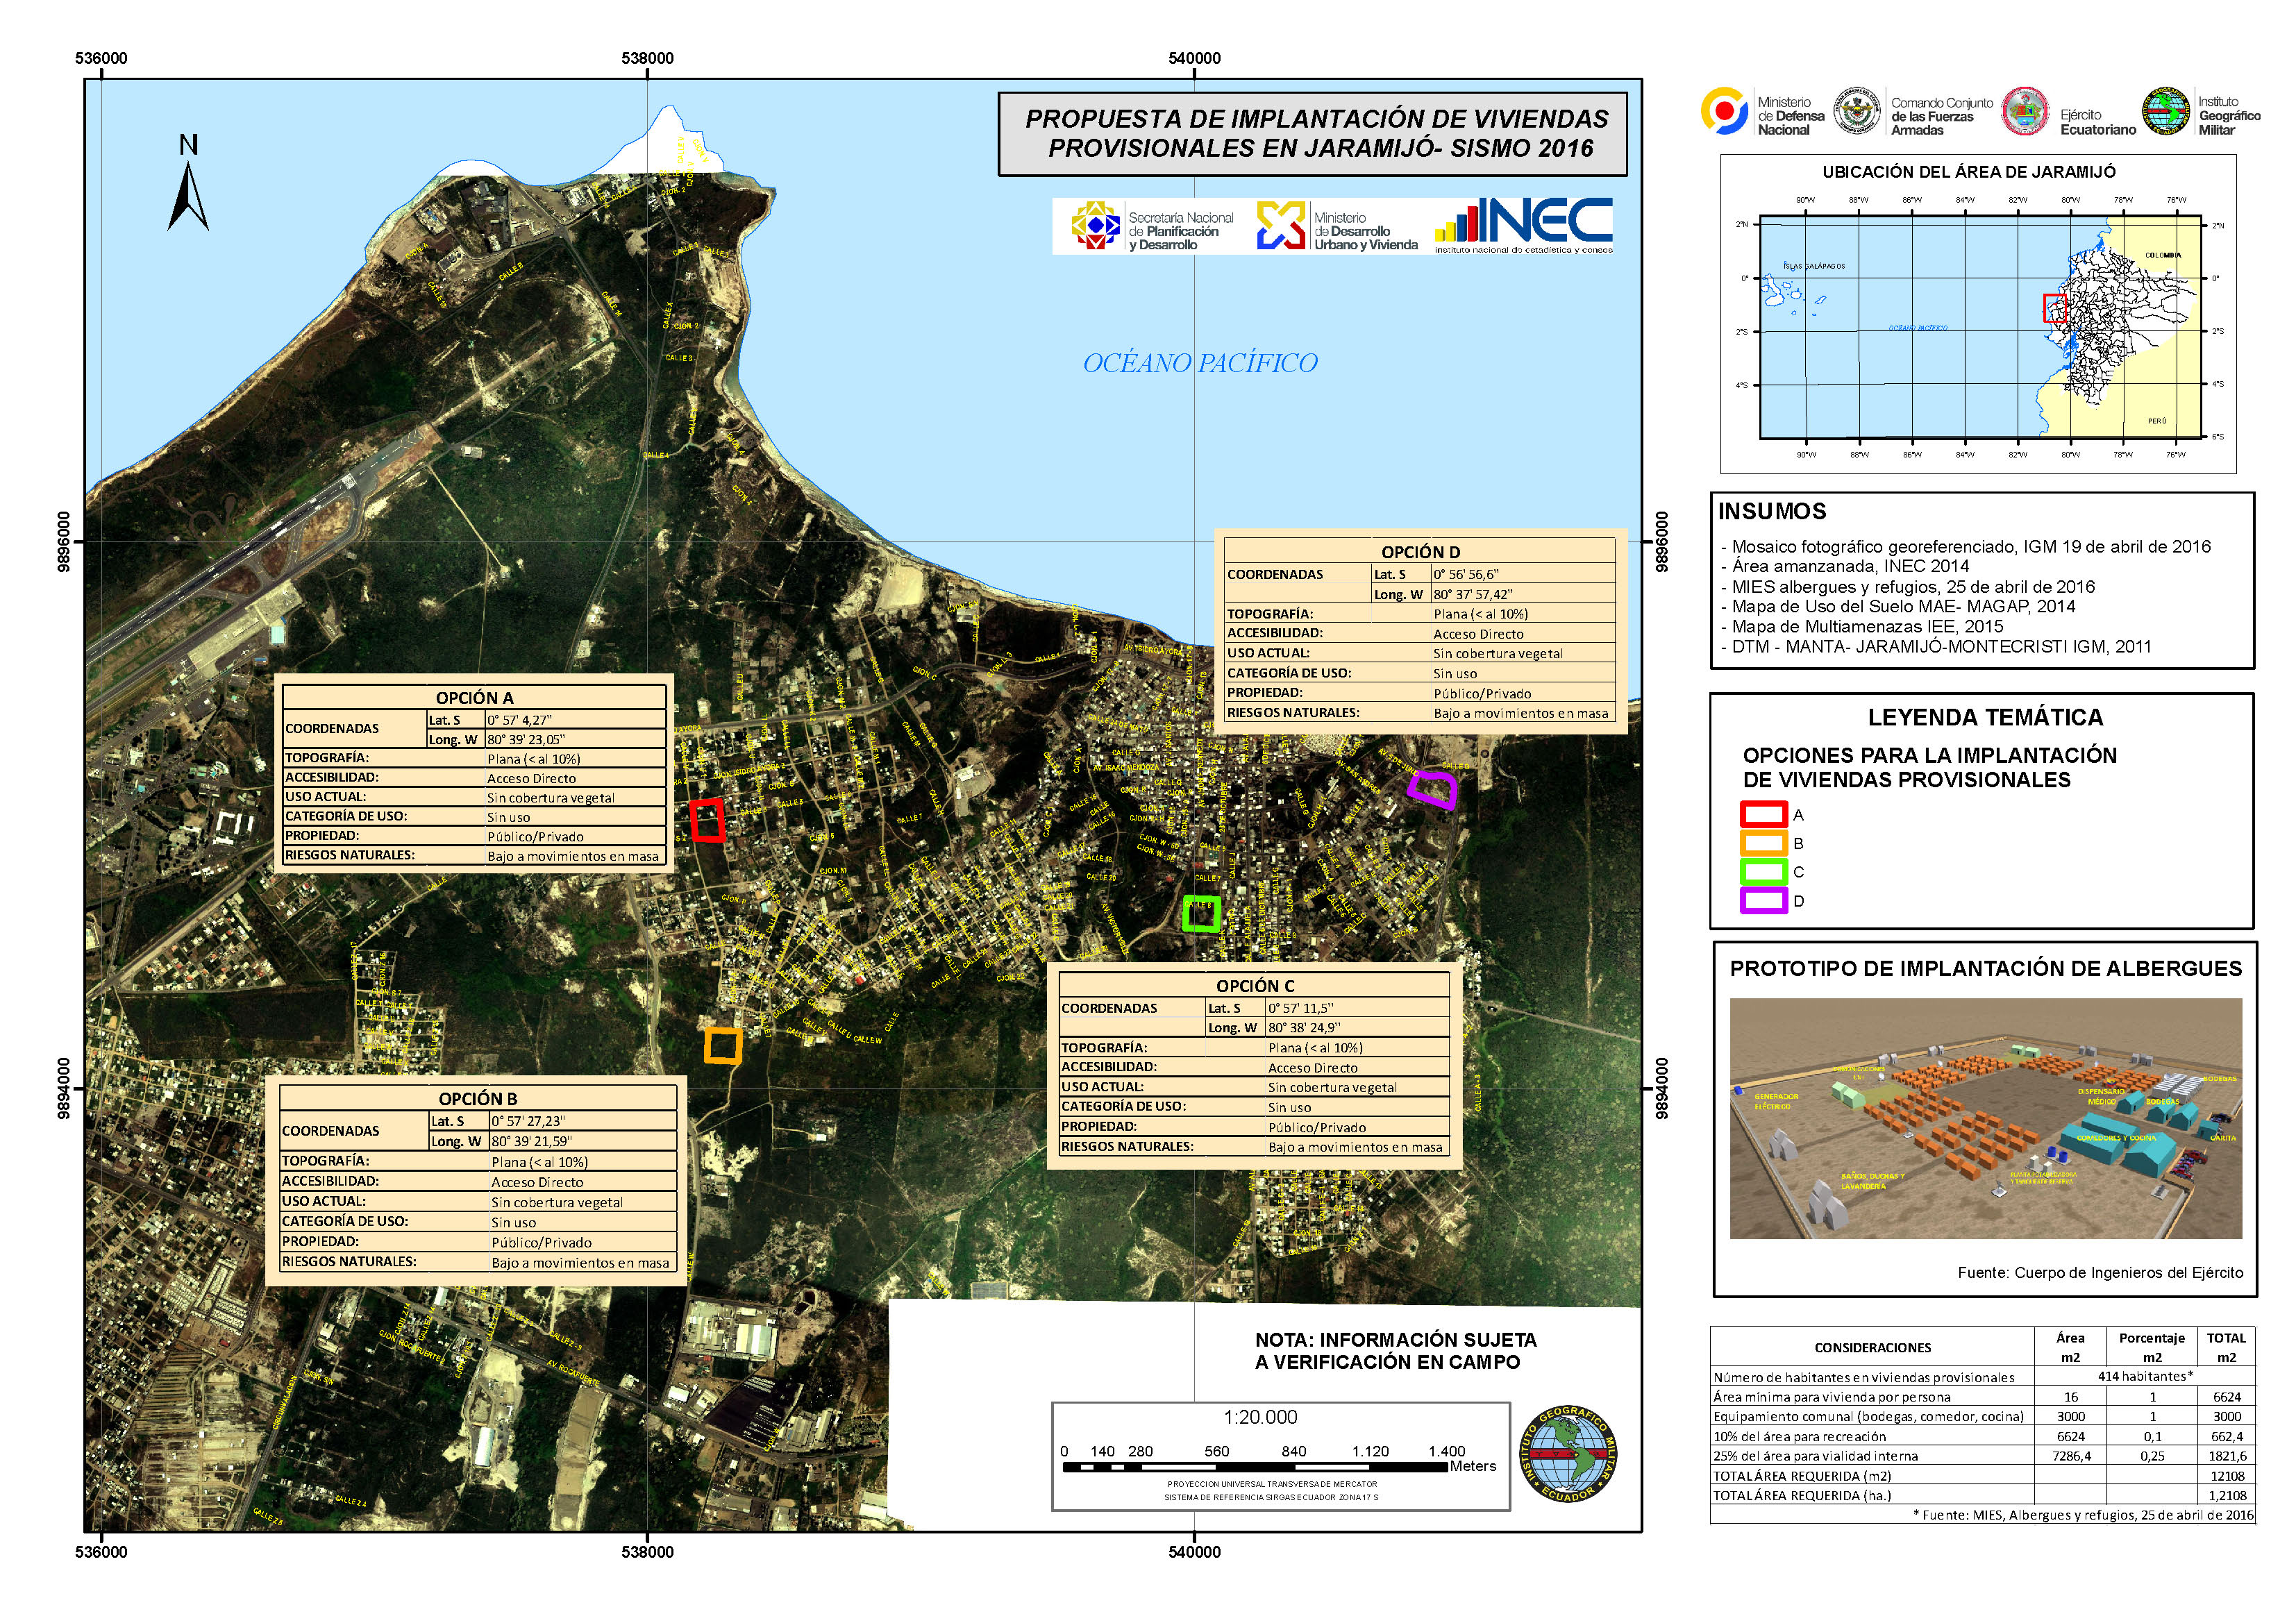This screenshot has height=1623, width=2296.
Task: Click the Comando Conjunto Fuerzas Armadas emblem
Action: [x=1858, y=112]
